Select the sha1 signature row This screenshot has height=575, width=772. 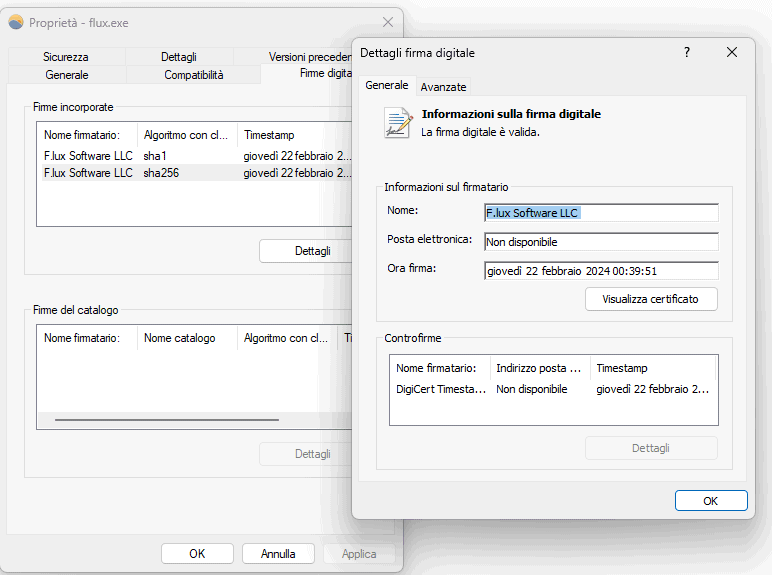(197, 156)
